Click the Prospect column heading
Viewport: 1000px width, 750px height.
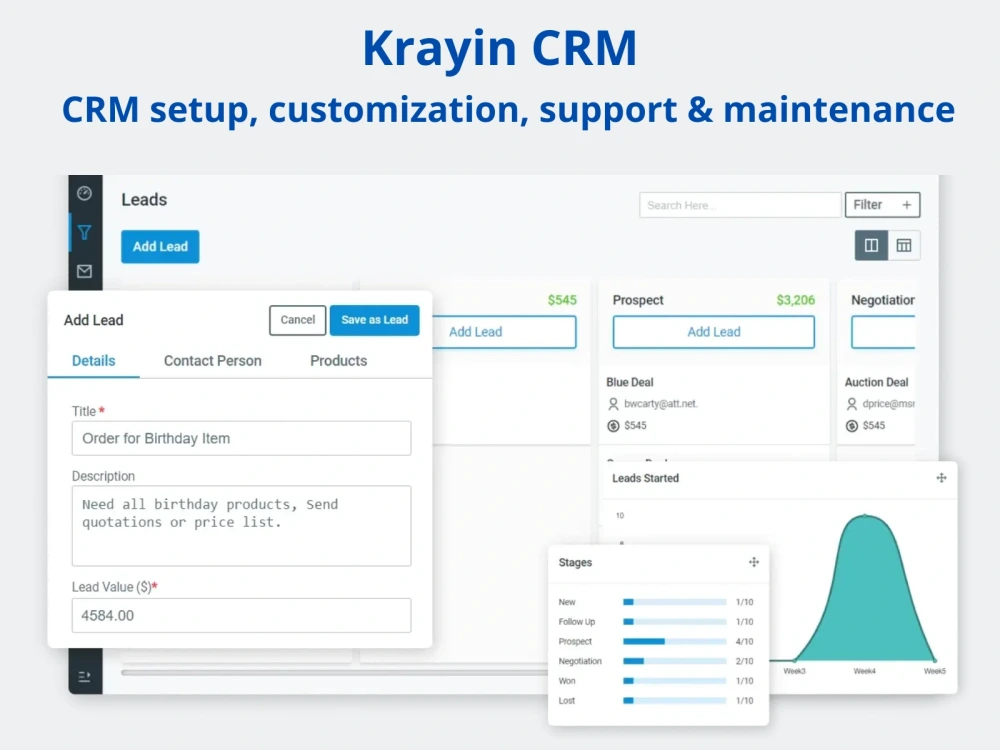click(638, 300)
